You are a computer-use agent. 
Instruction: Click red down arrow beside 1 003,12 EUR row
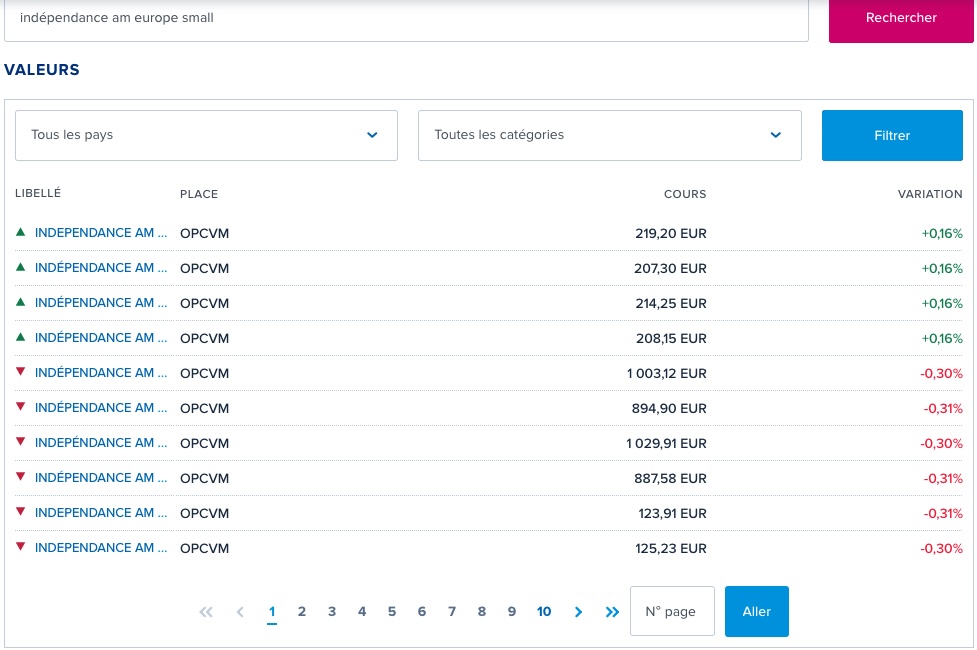[x=20, y=372]
